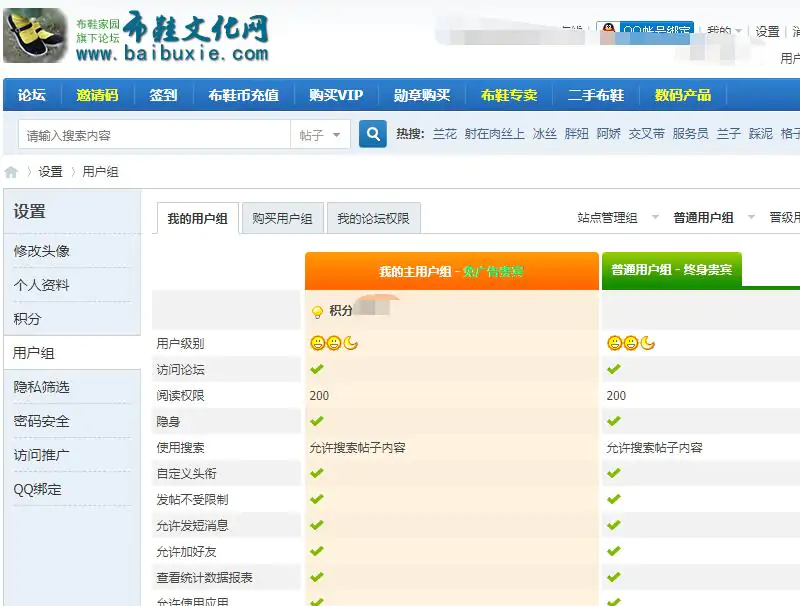Search hot keyword 阿娇
800x606 pixels.
coord(609,134)
